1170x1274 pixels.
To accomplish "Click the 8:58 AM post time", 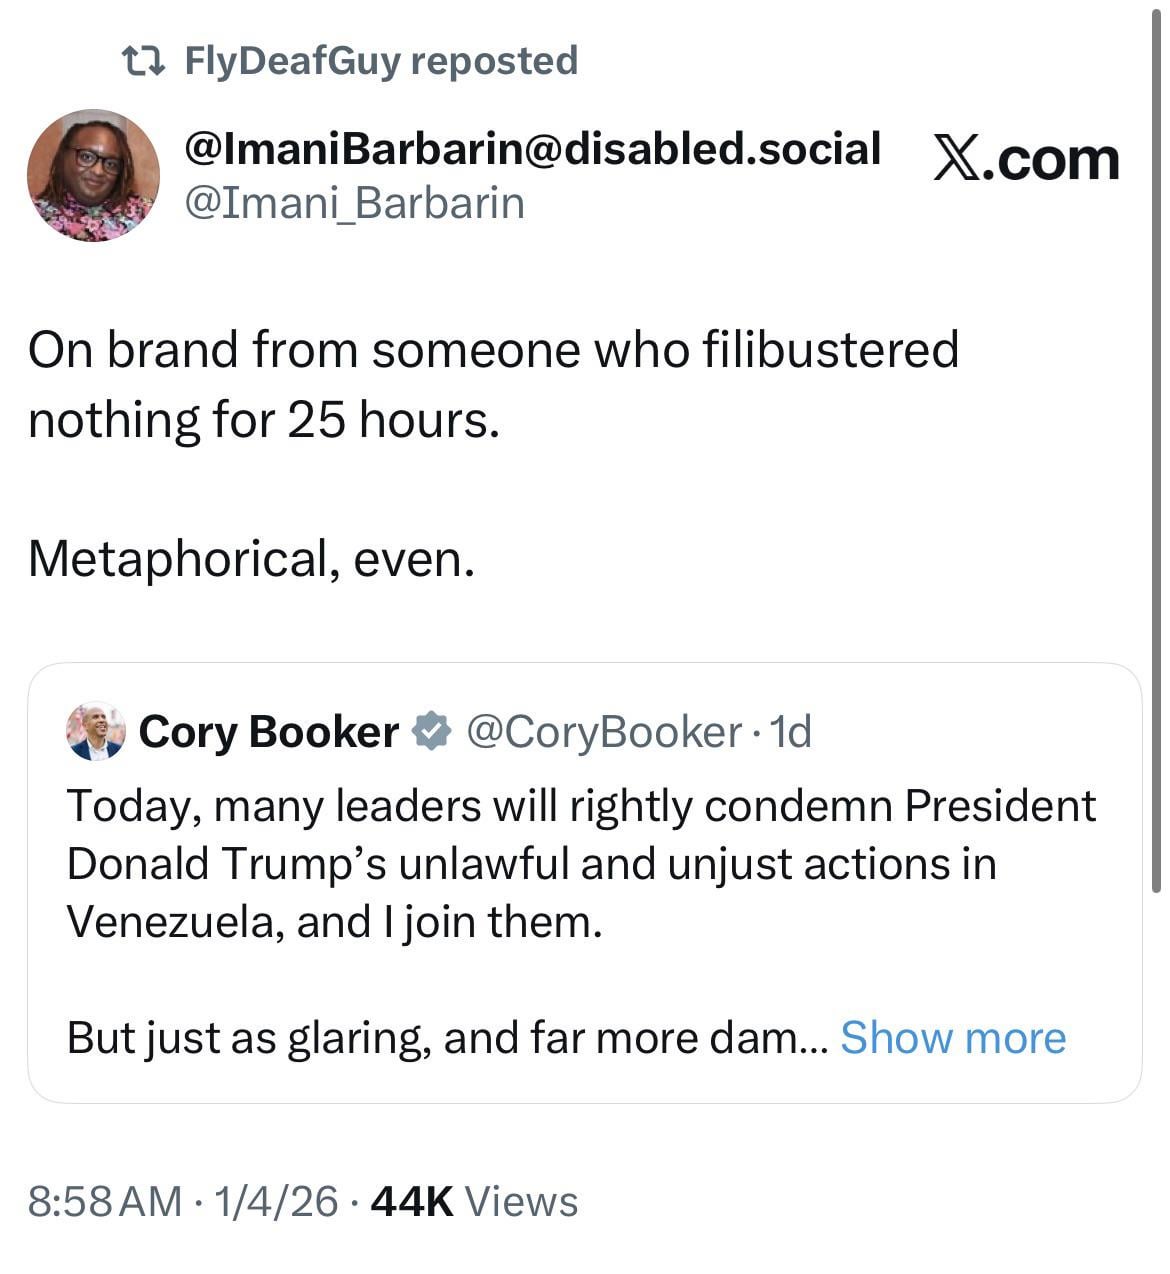I will point(105,1201).
